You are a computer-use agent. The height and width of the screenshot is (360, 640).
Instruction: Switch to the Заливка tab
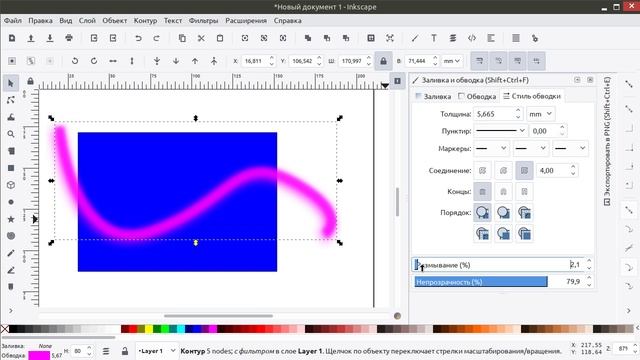pyautogui.click(x=433, y=96)
